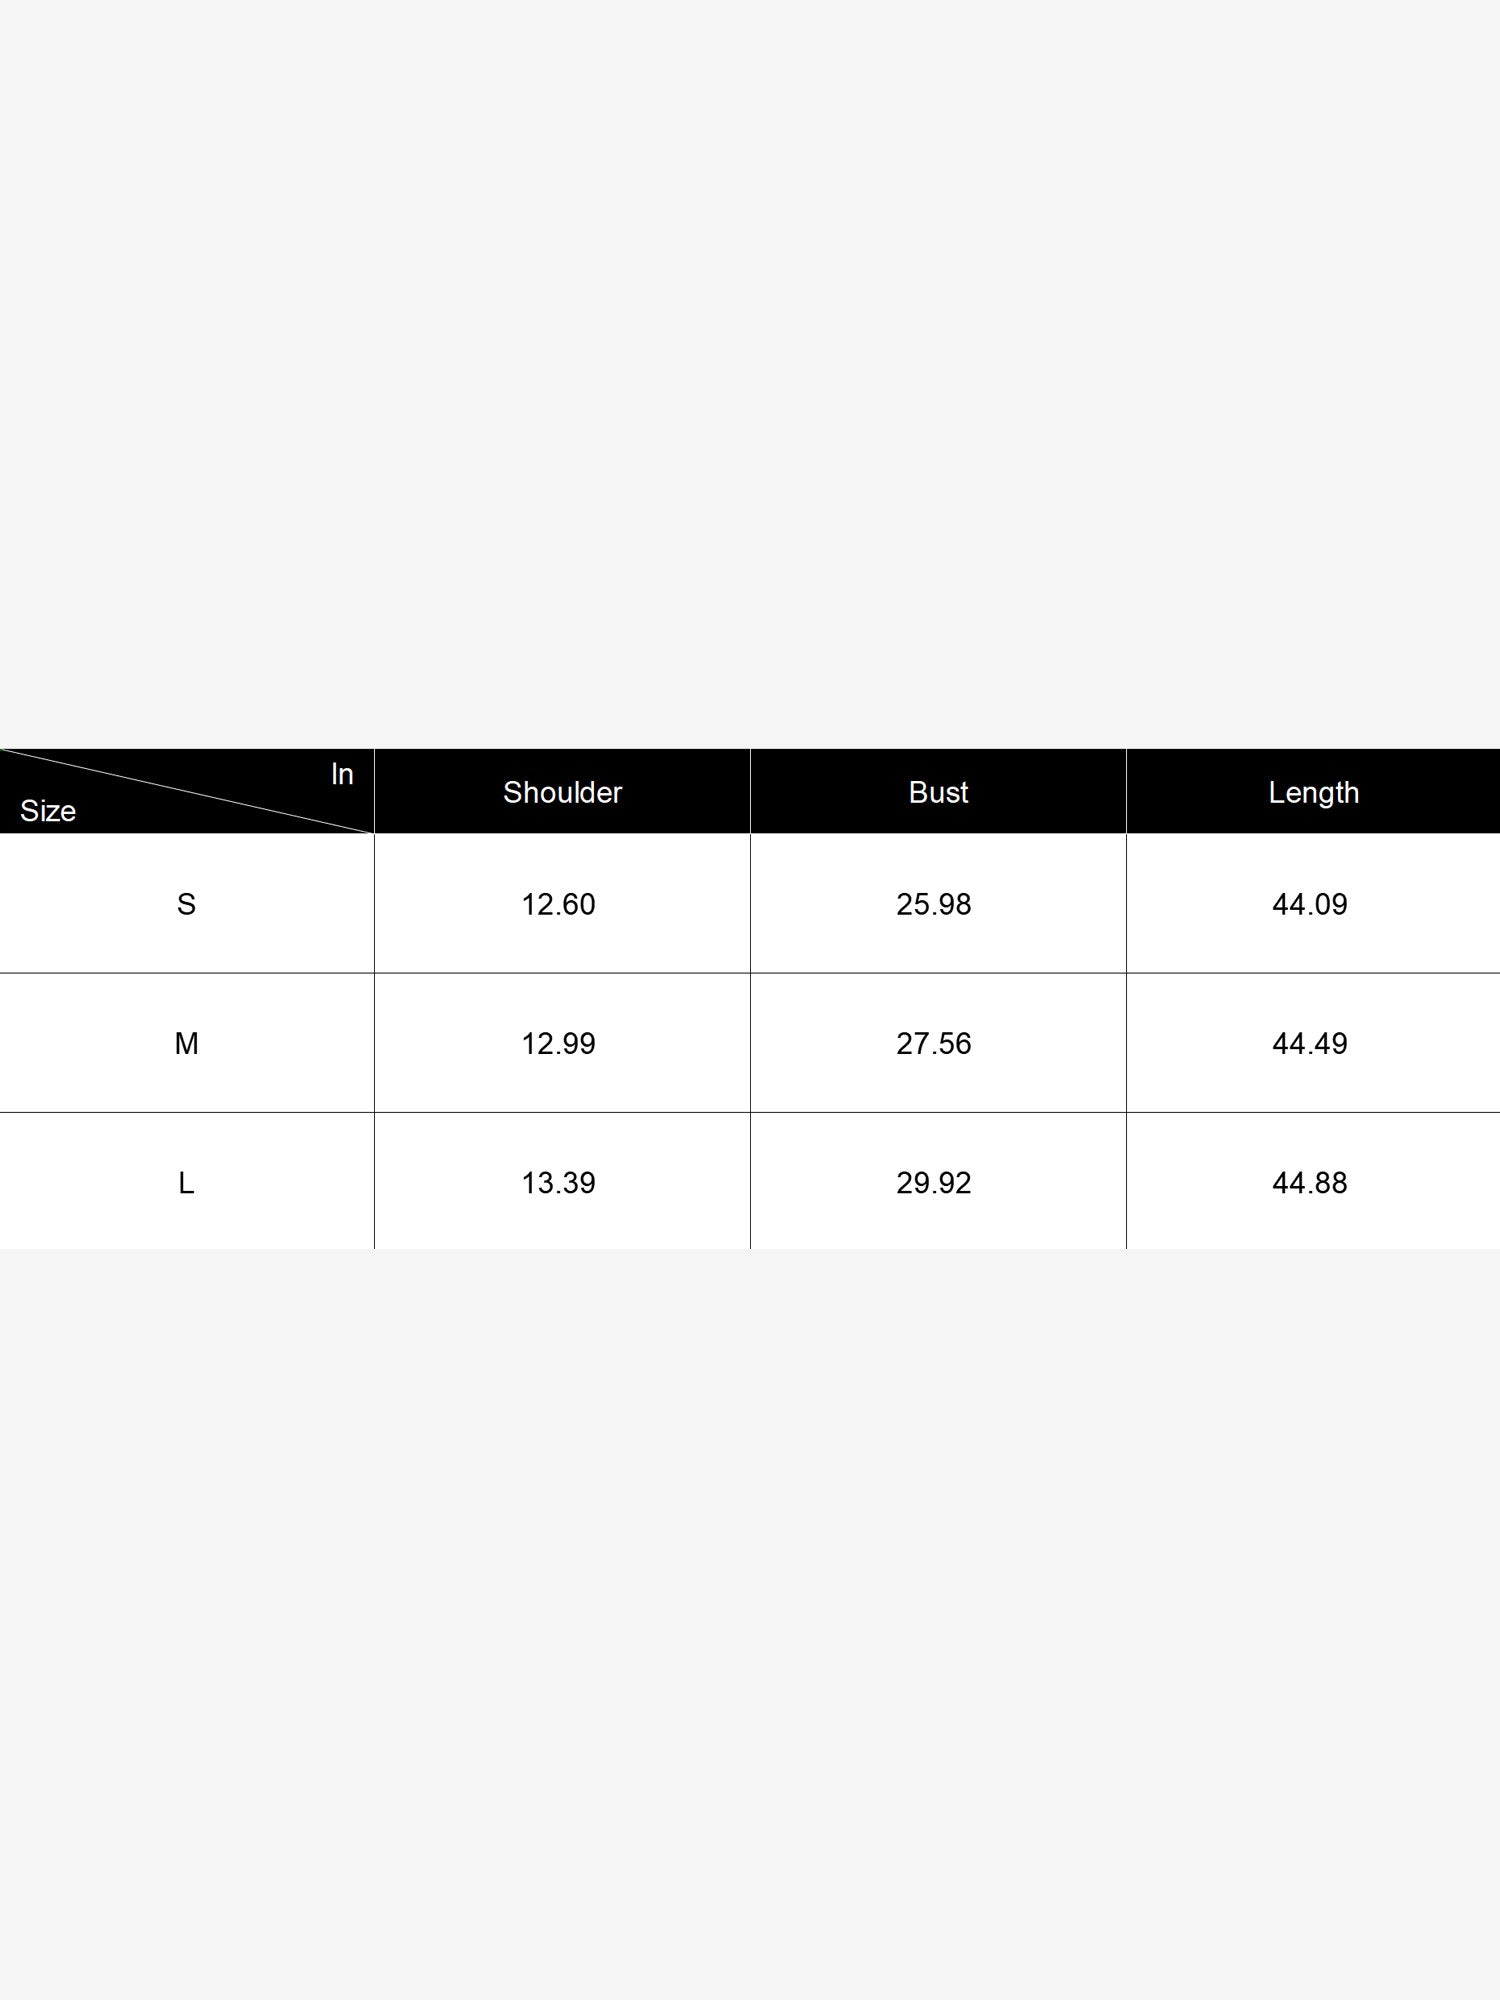
Task: Select the S size row label
Action: [x=186, y=904]
